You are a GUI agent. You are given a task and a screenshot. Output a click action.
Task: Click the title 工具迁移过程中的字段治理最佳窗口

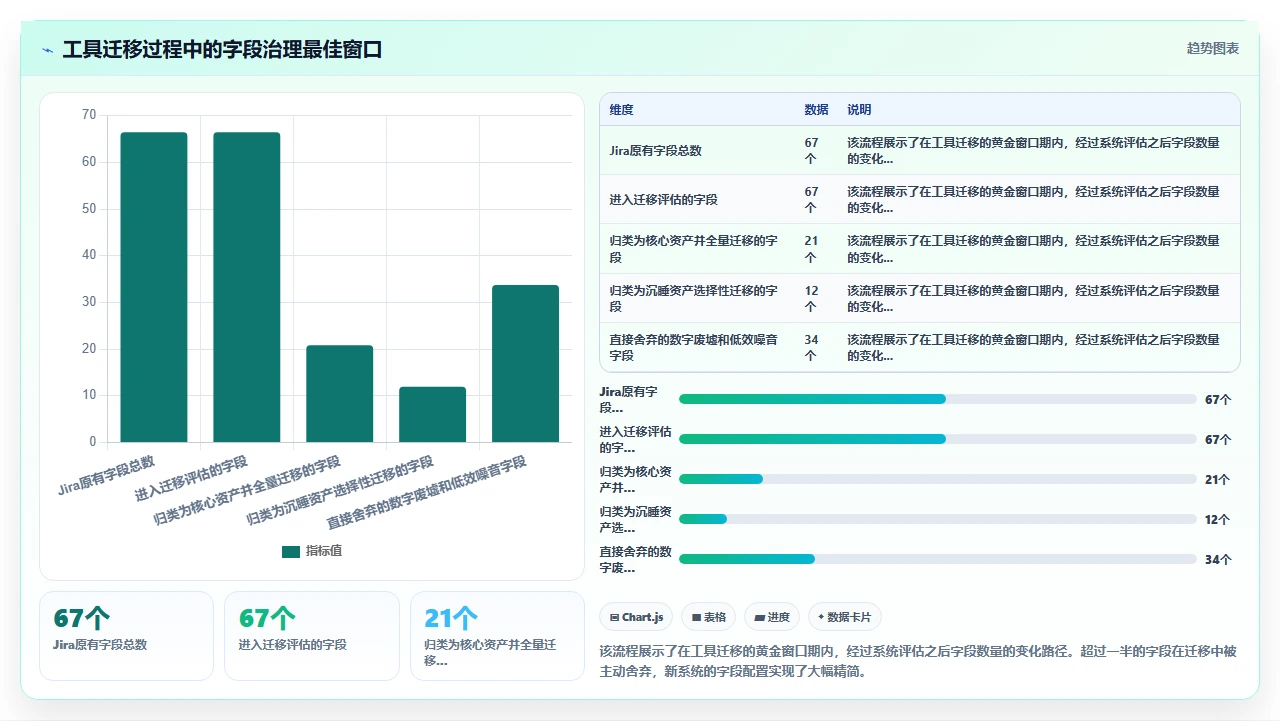point(222,50)
